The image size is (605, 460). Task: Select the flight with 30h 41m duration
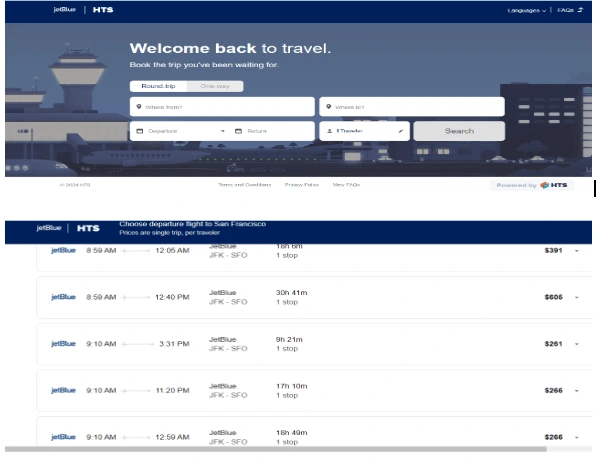point(314,297)
